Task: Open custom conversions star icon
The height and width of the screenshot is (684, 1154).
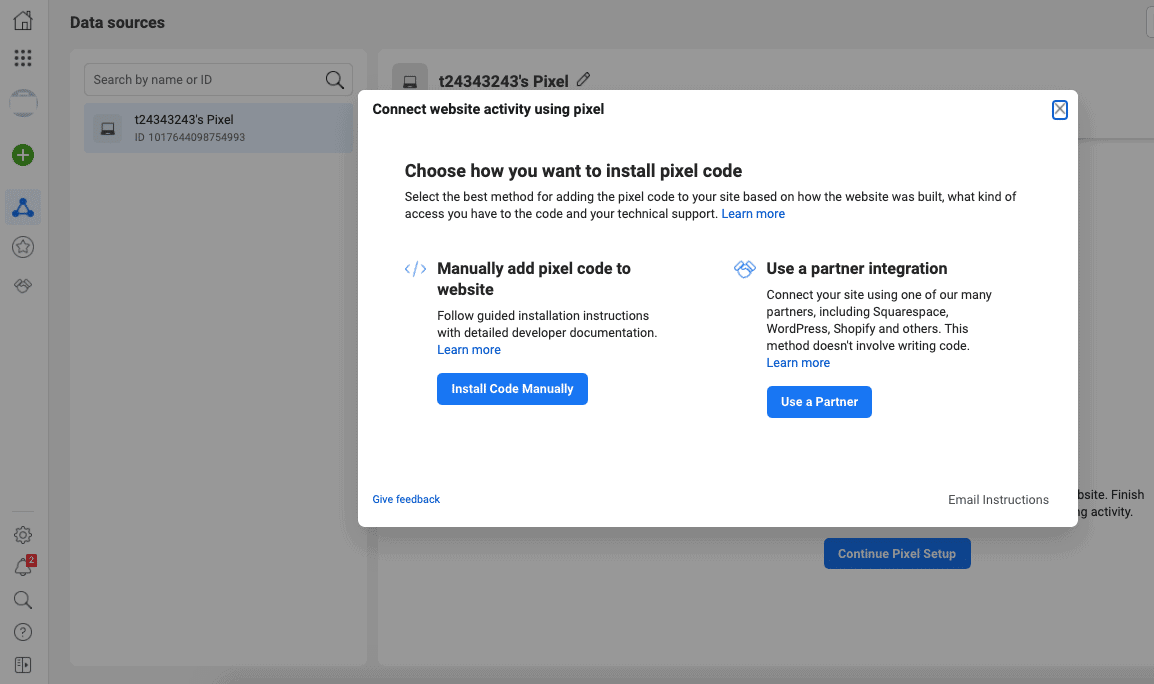Action: [x=23, y=246]
